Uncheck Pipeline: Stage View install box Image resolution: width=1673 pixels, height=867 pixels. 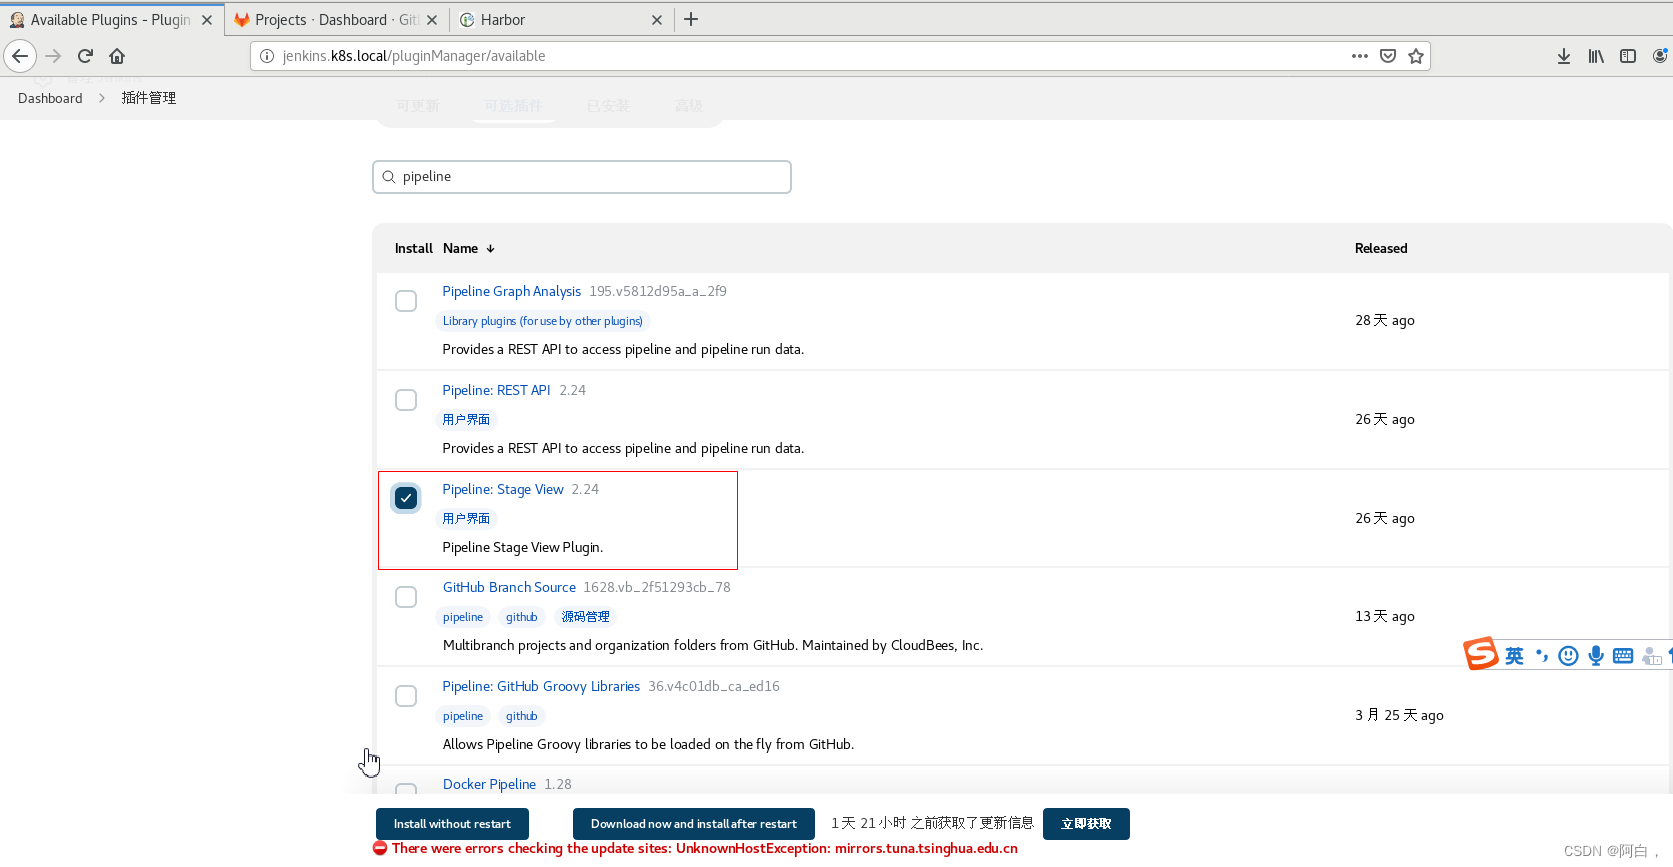click(406, 498)
